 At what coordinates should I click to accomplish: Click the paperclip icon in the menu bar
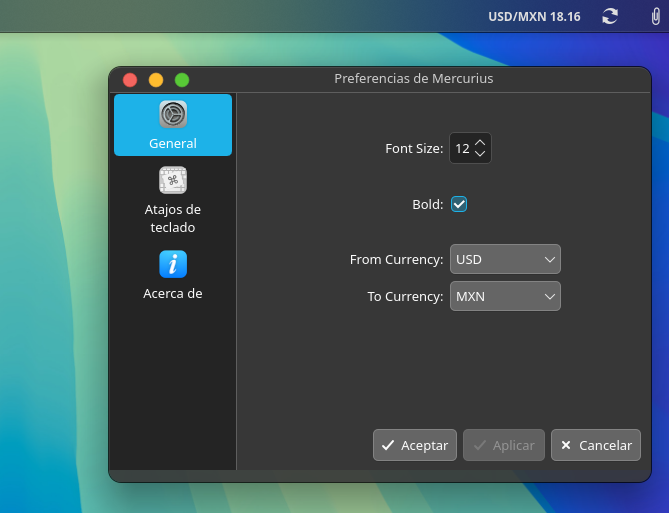pos(655,17)
